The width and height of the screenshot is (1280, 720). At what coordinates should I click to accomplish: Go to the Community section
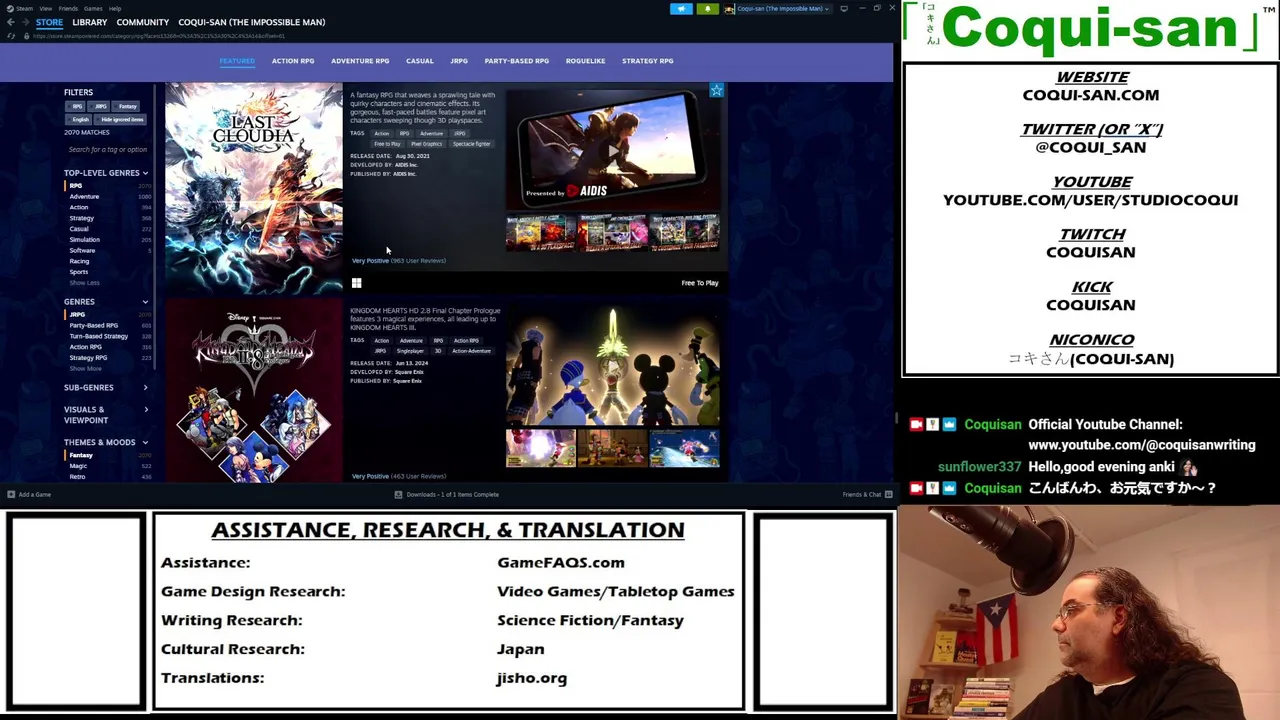143,22
